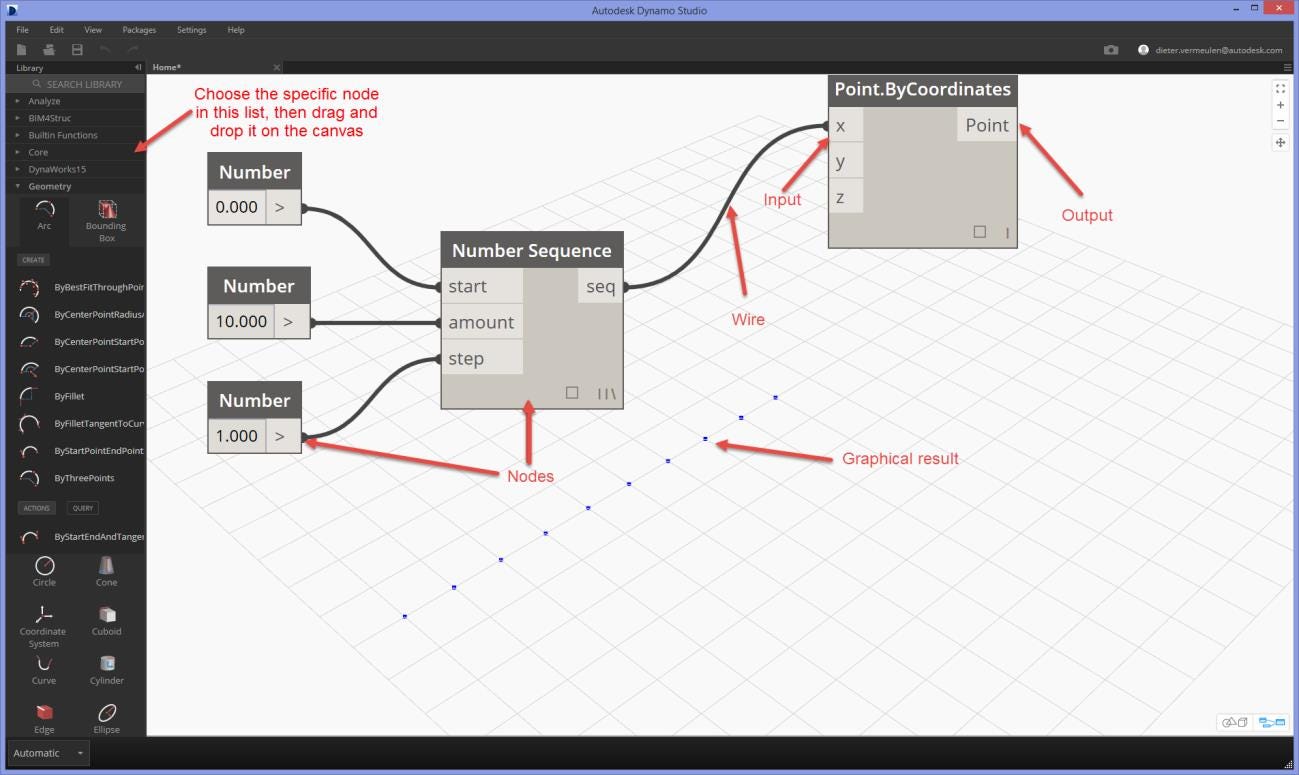The image size is (1299, 775).
Task: Click the zoom out minus button
Action: [x=1280, y=121]
